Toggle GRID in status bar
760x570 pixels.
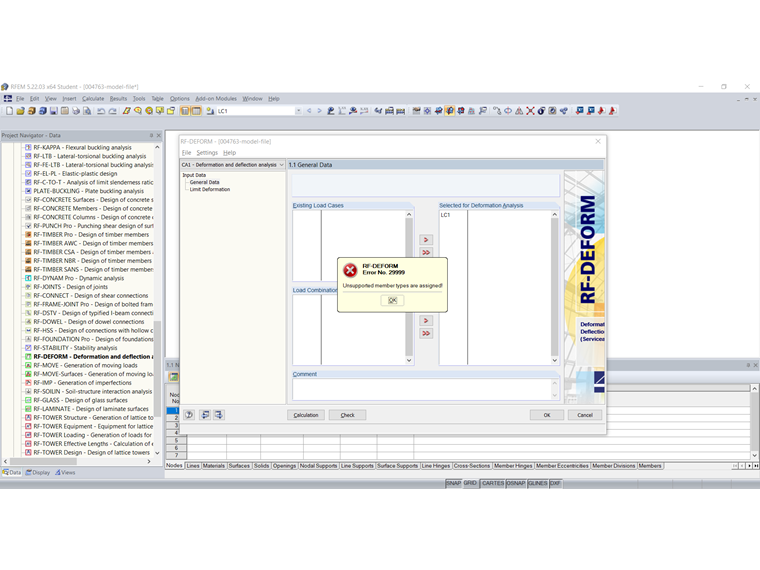[470, 483]
